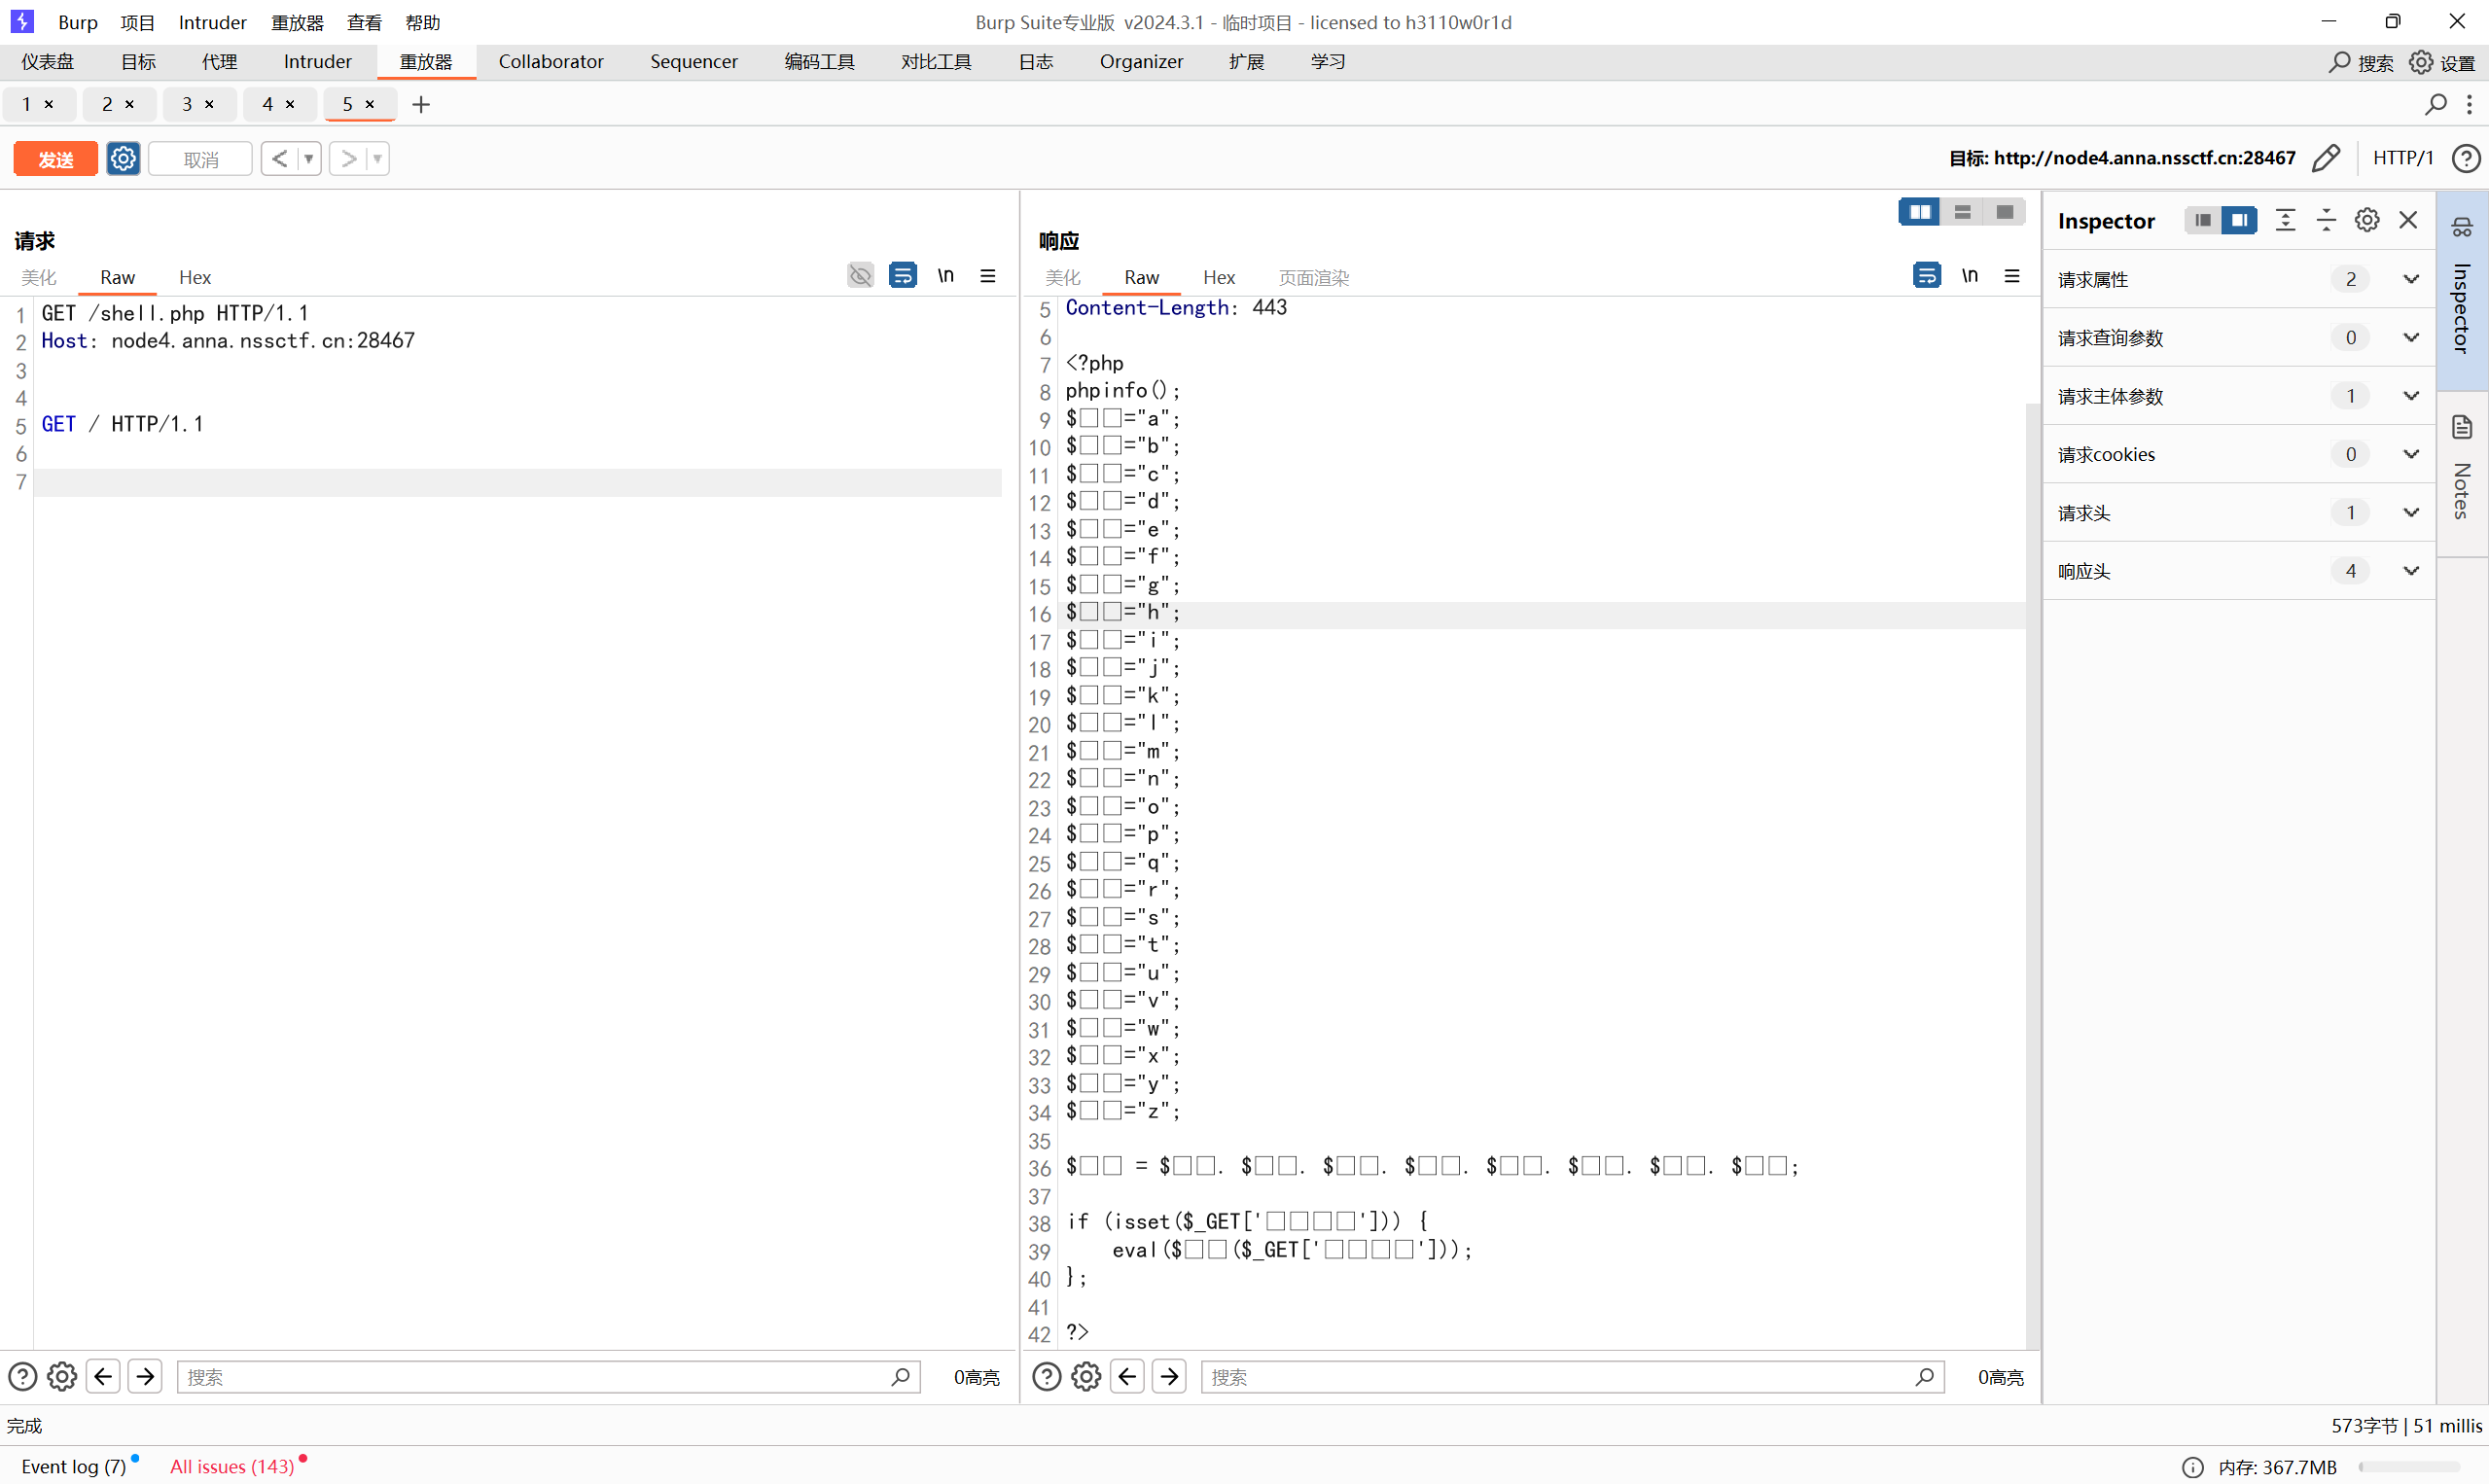This screenshot has width=2489, height=1484.
Task: Open All issues (143)
Action: pos(232,1466)
